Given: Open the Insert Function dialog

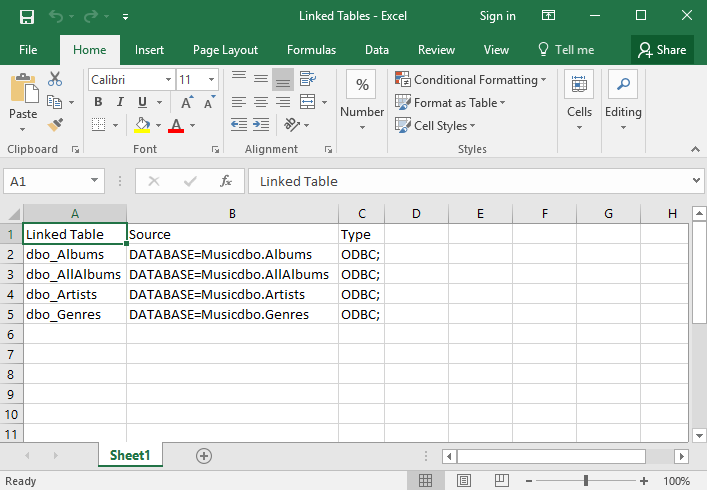Looking at the screenshot, I should point(226,181).
